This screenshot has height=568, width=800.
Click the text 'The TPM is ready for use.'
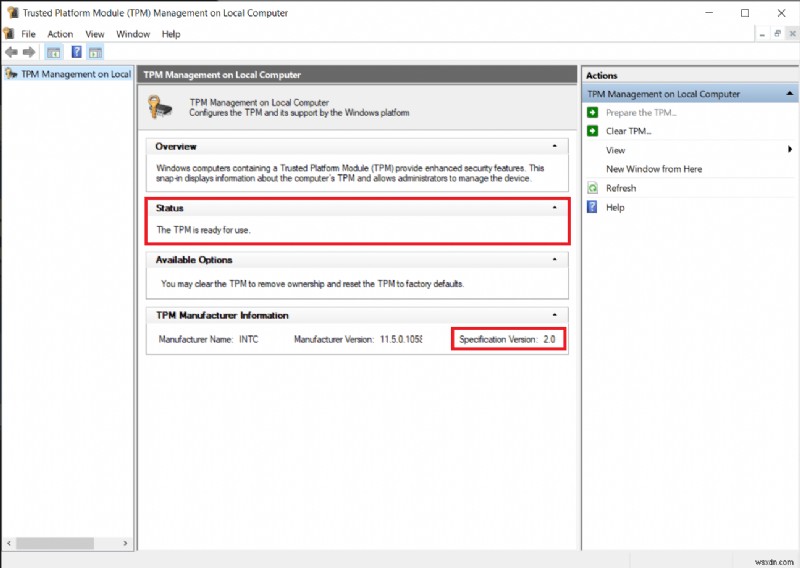(x=203, y=230)
